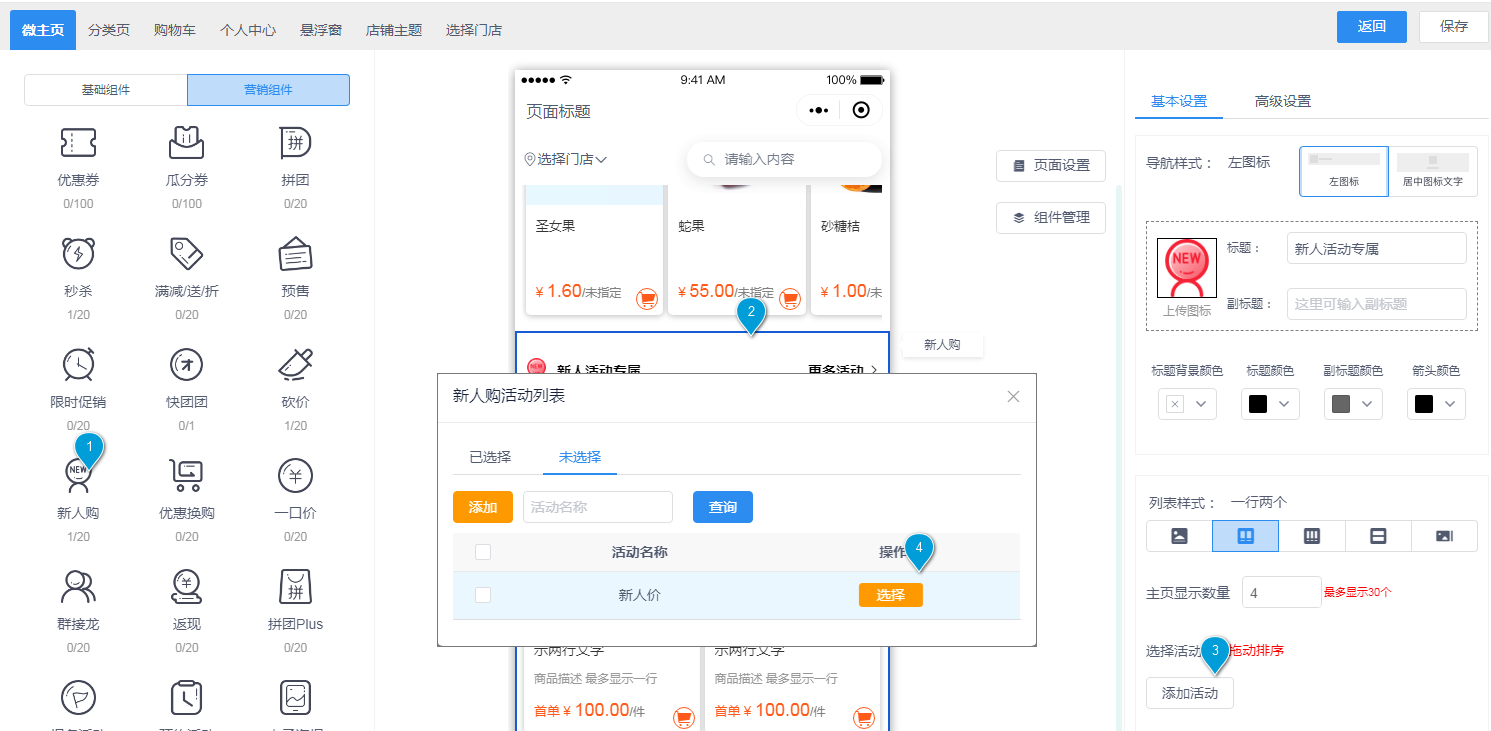The height and width of the screenshot is (731, 1491).
Task: Open the 悬浮窗 tab
Action: point(321,30)
